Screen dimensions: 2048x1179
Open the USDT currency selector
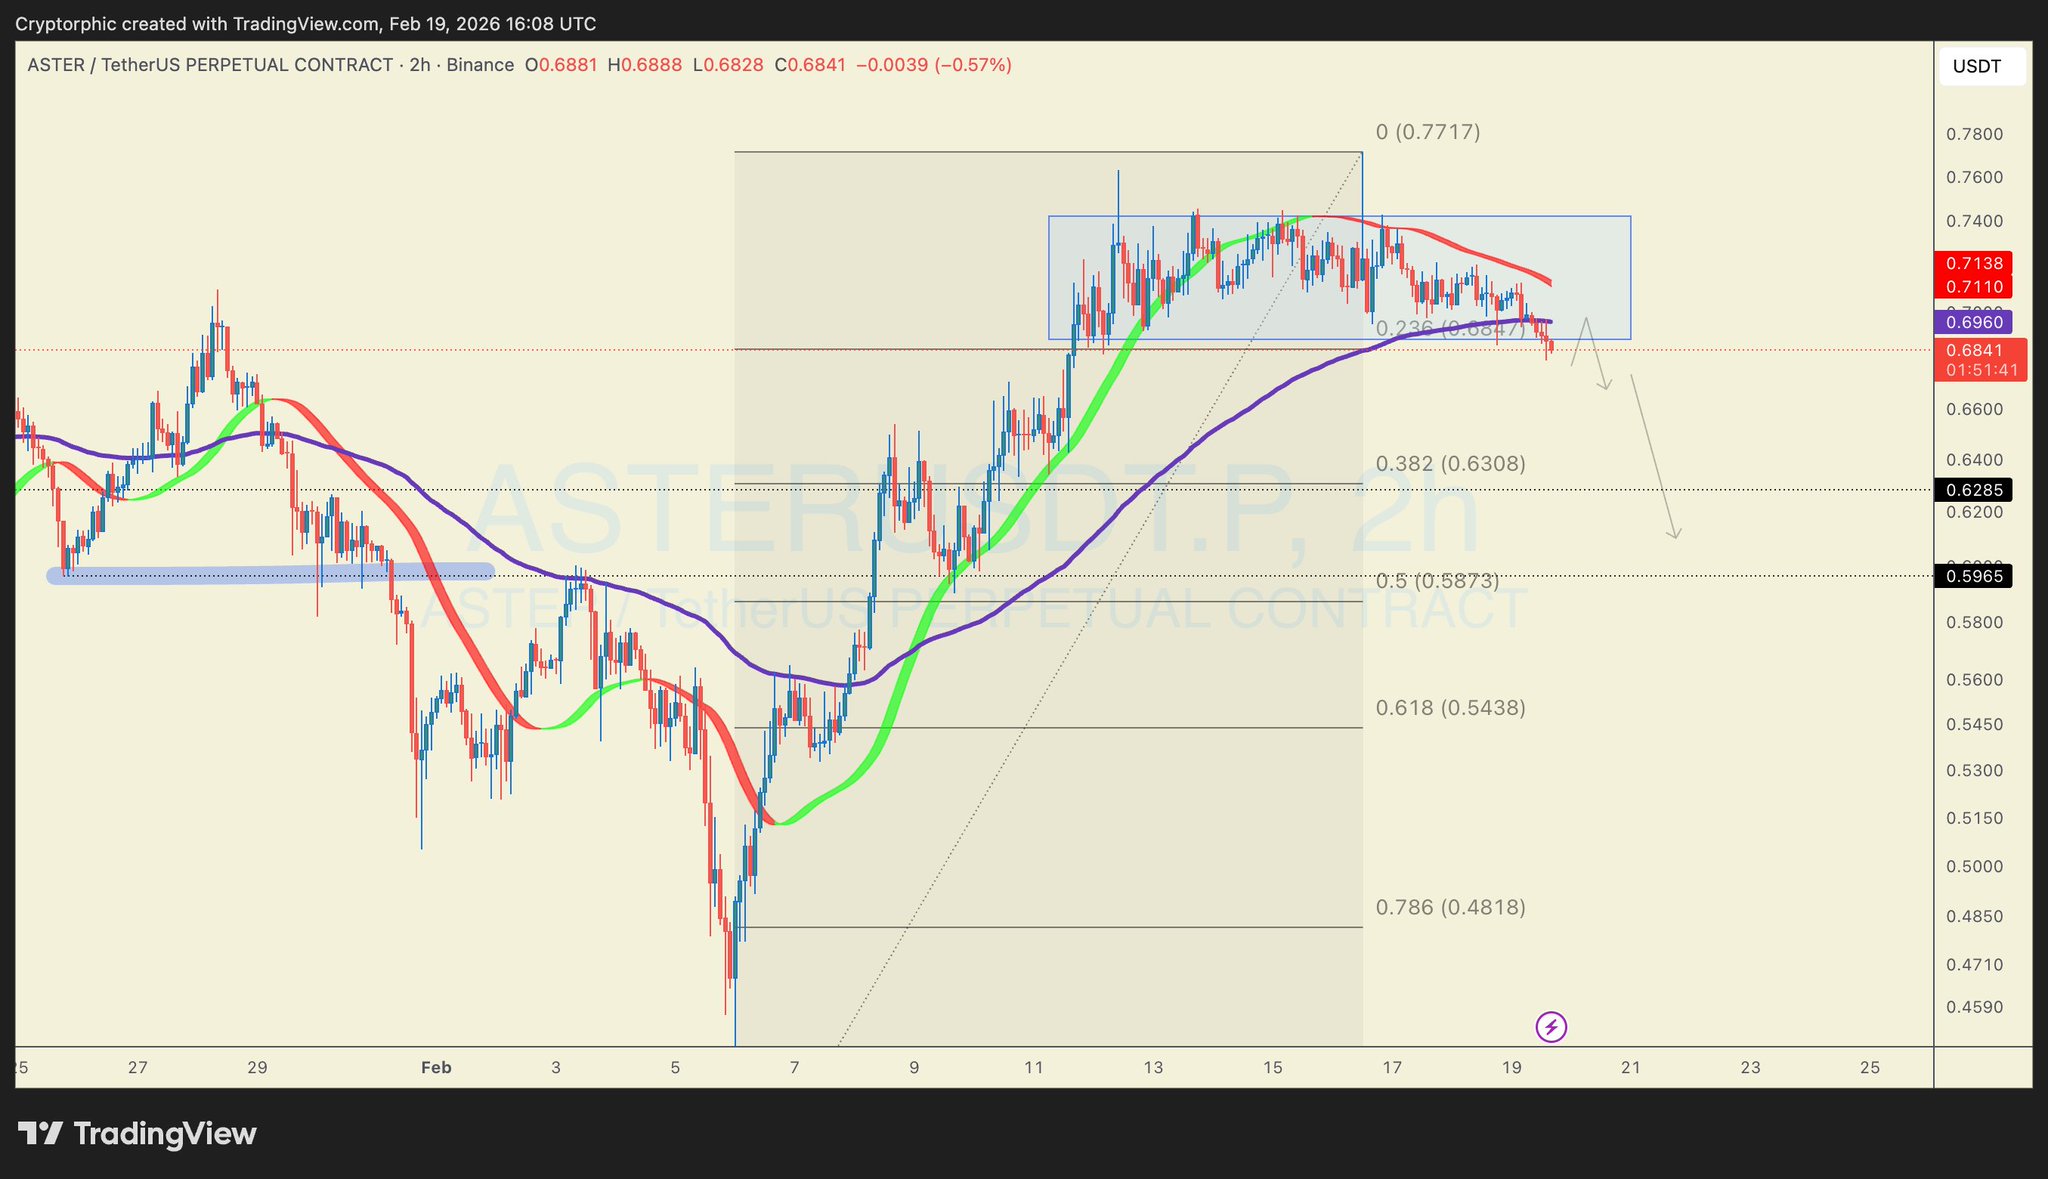coord(1981,67)
